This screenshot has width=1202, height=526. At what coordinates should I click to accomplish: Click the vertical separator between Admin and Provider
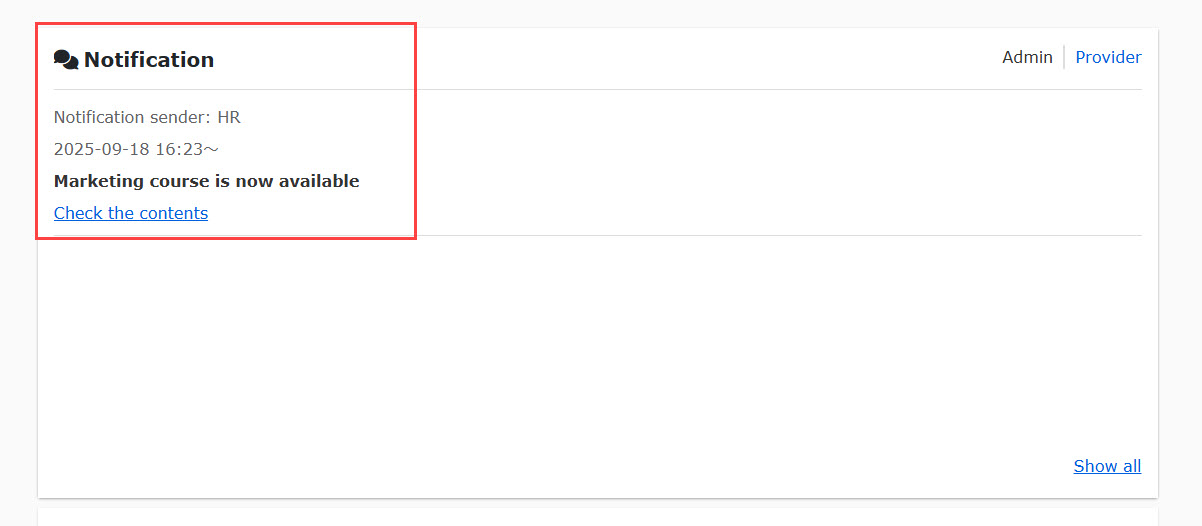(1064, 57)
